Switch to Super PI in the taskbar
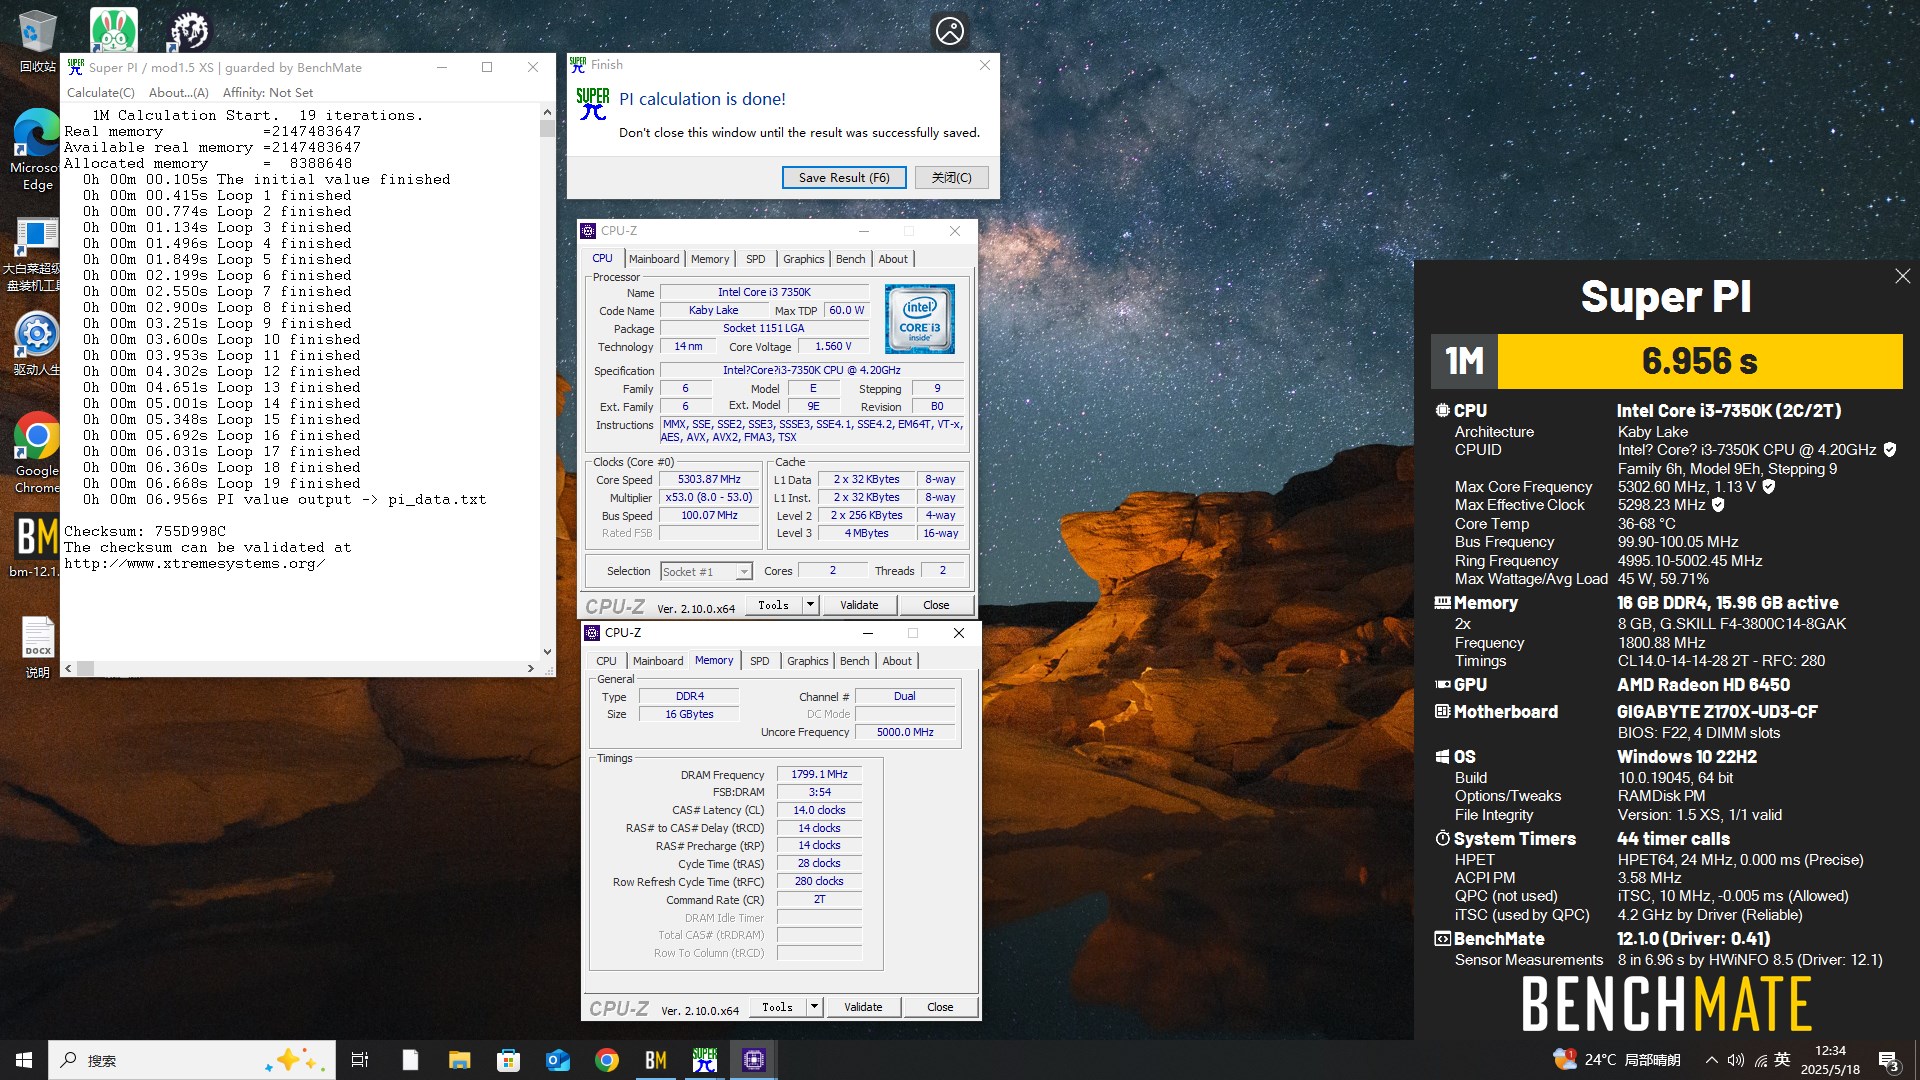The height and width of the screenshot is (1080, 1920). (x=705, y=1060)
